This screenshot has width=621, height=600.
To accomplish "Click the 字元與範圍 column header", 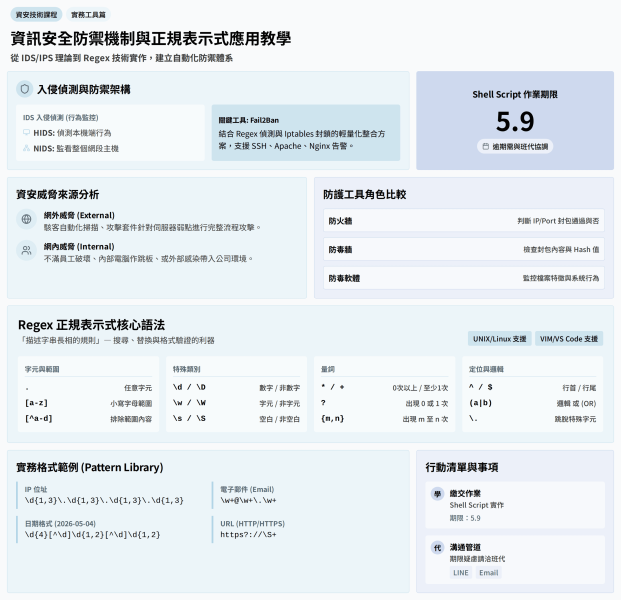I will 42,369.
